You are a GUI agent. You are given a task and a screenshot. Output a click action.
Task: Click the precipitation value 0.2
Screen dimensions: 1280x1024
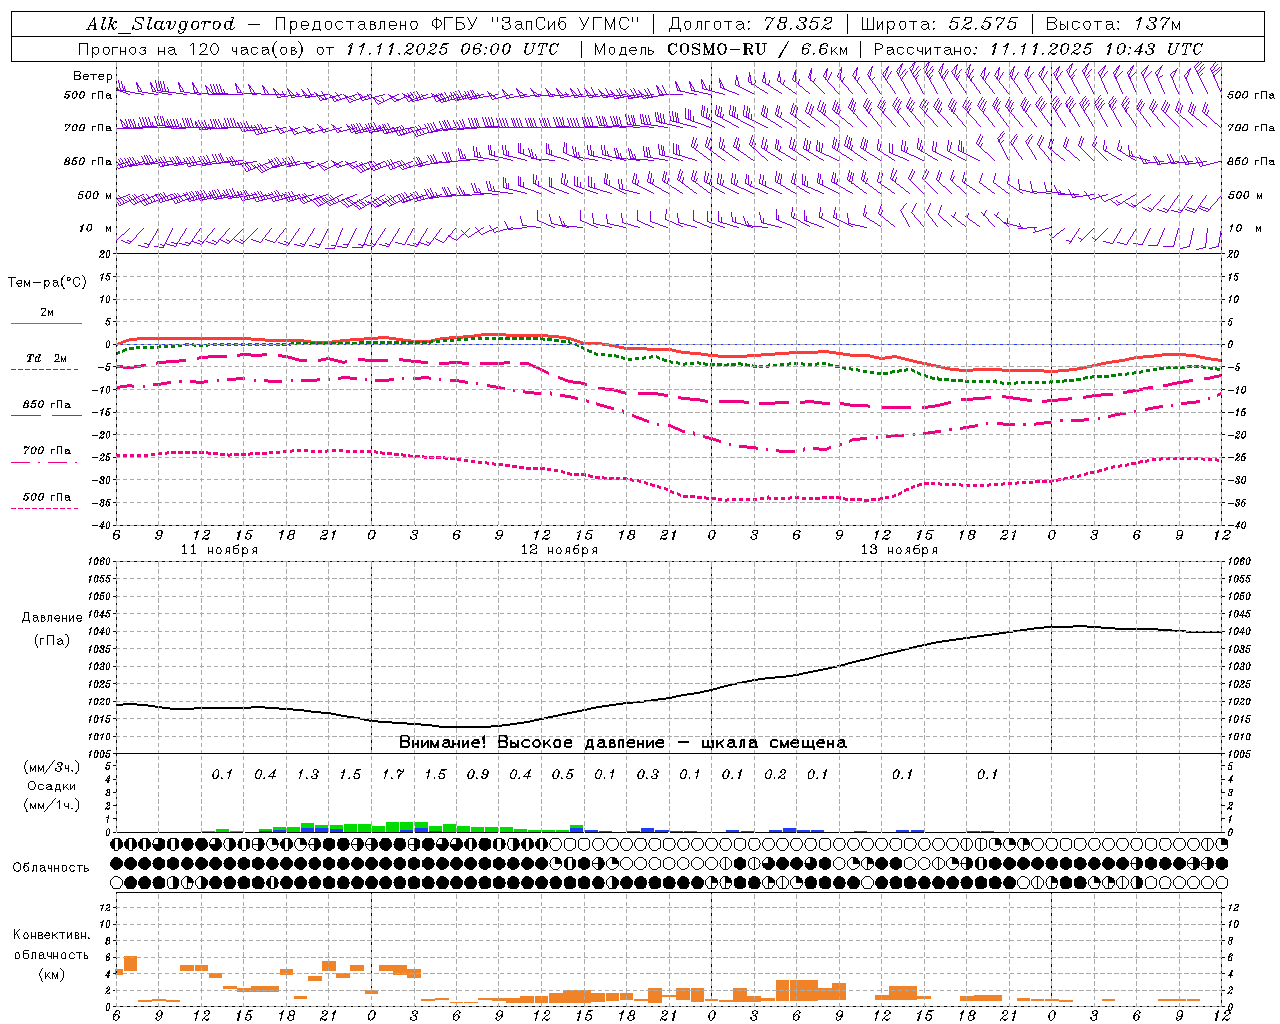pos(775,775)
